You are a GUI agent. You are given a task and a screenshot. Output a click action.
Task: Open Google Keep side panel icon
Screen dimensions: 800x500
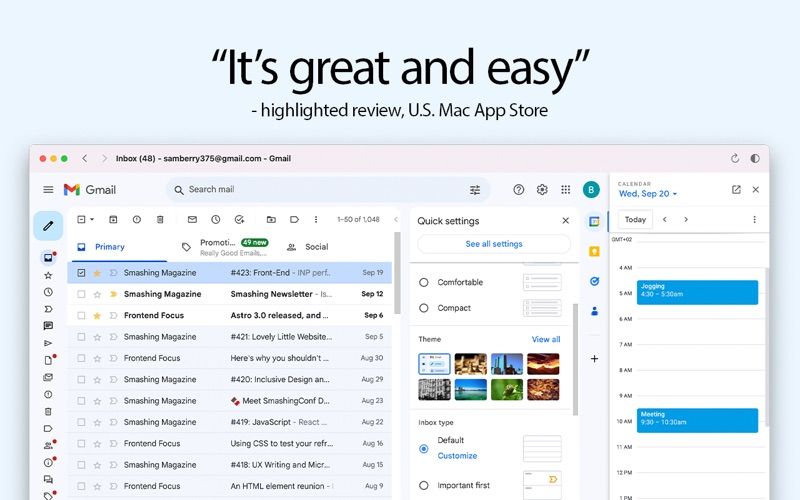[x=594, y=252]
